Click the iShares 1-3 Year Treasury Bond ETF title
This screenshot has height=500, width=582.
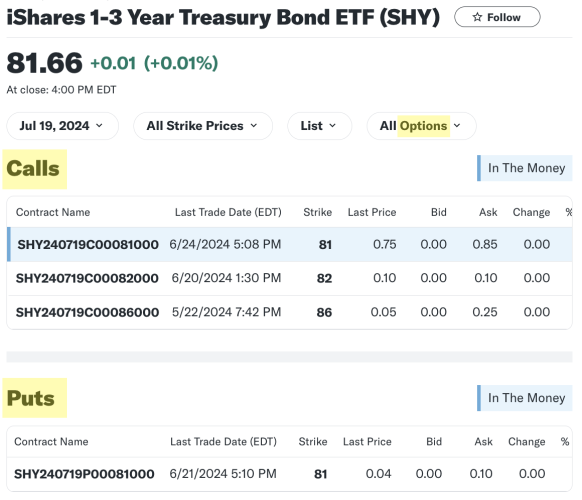coord(223,17)
